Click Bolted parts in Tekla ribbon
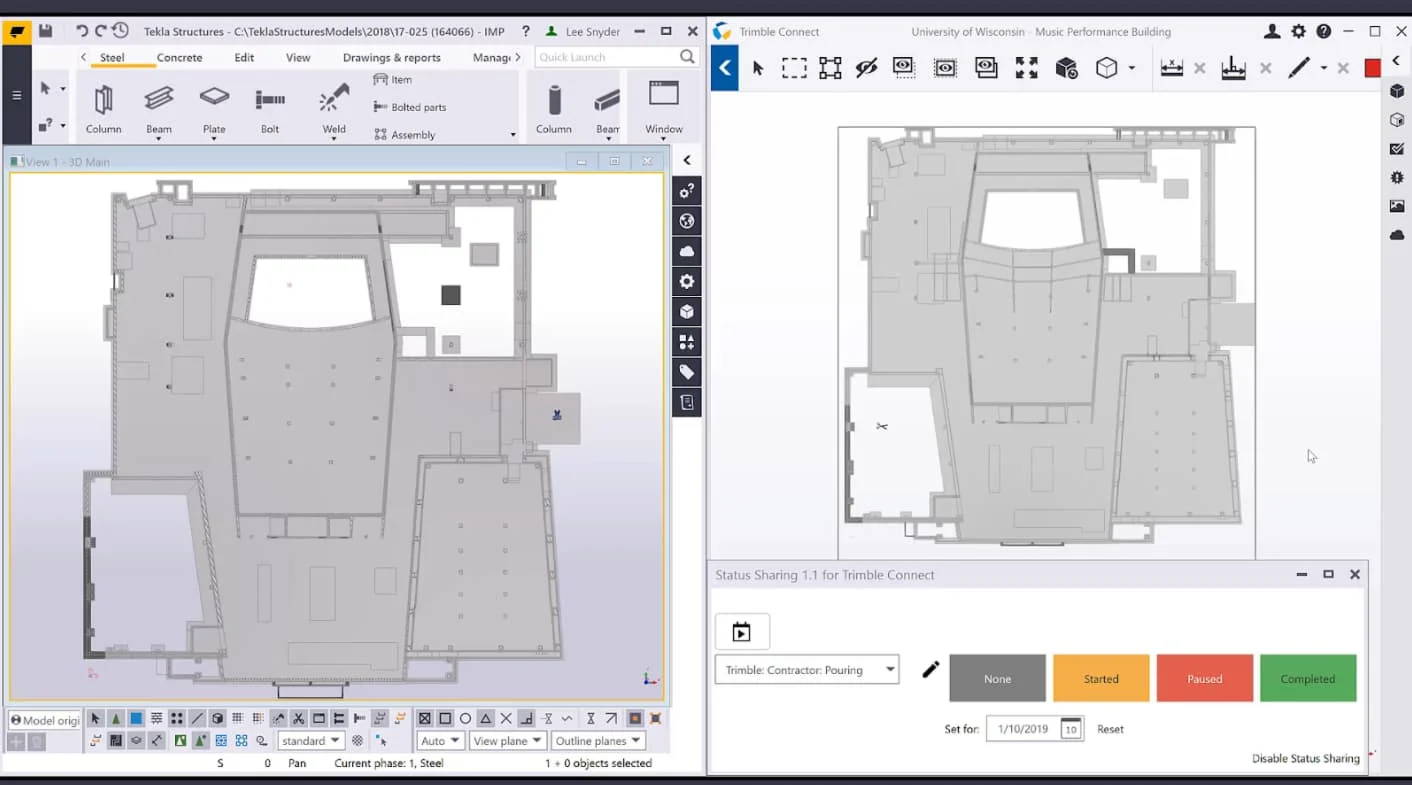The height and width of the screenshot is (785, 1412). [410, 107]
